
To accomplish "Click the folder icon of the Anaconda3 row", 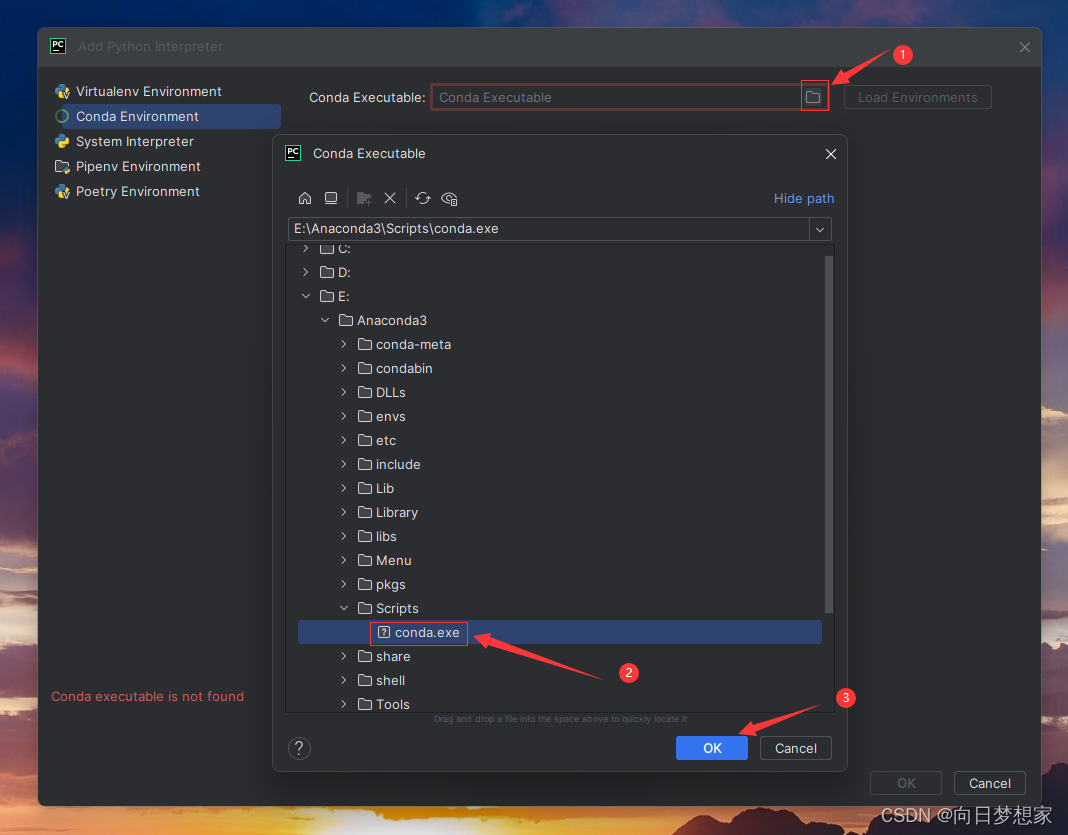I will pyautogui.click(x=346, y=320).
